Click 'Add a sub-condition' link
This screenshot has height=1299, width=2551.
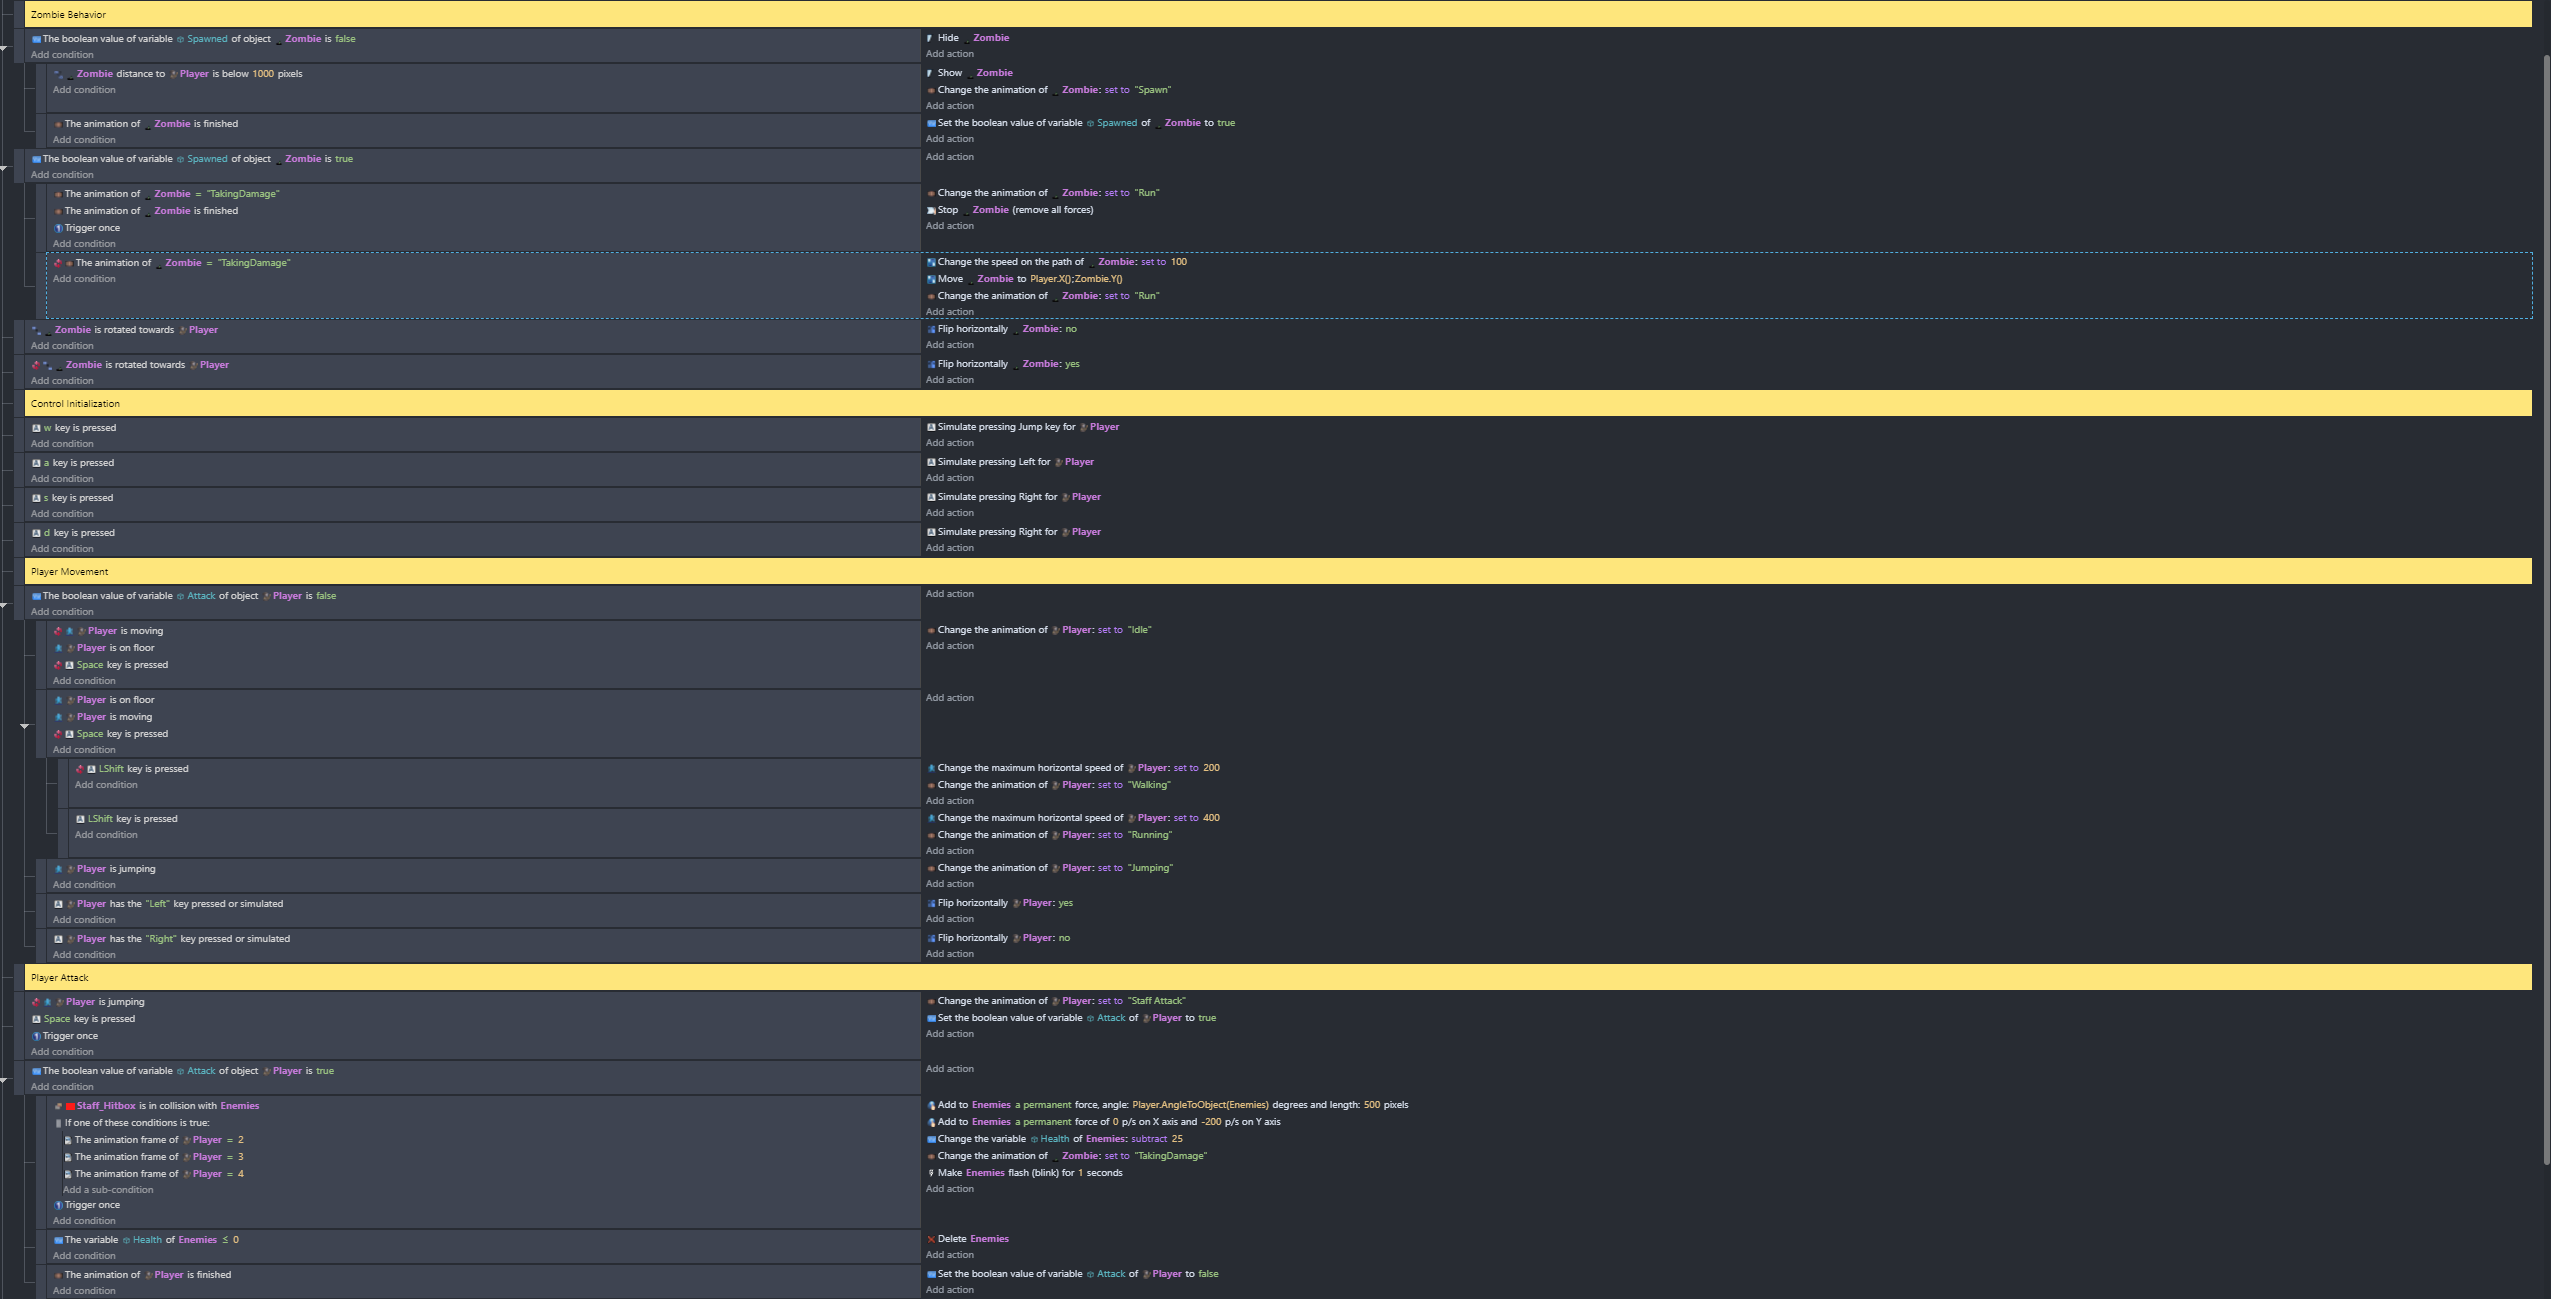108,1190
